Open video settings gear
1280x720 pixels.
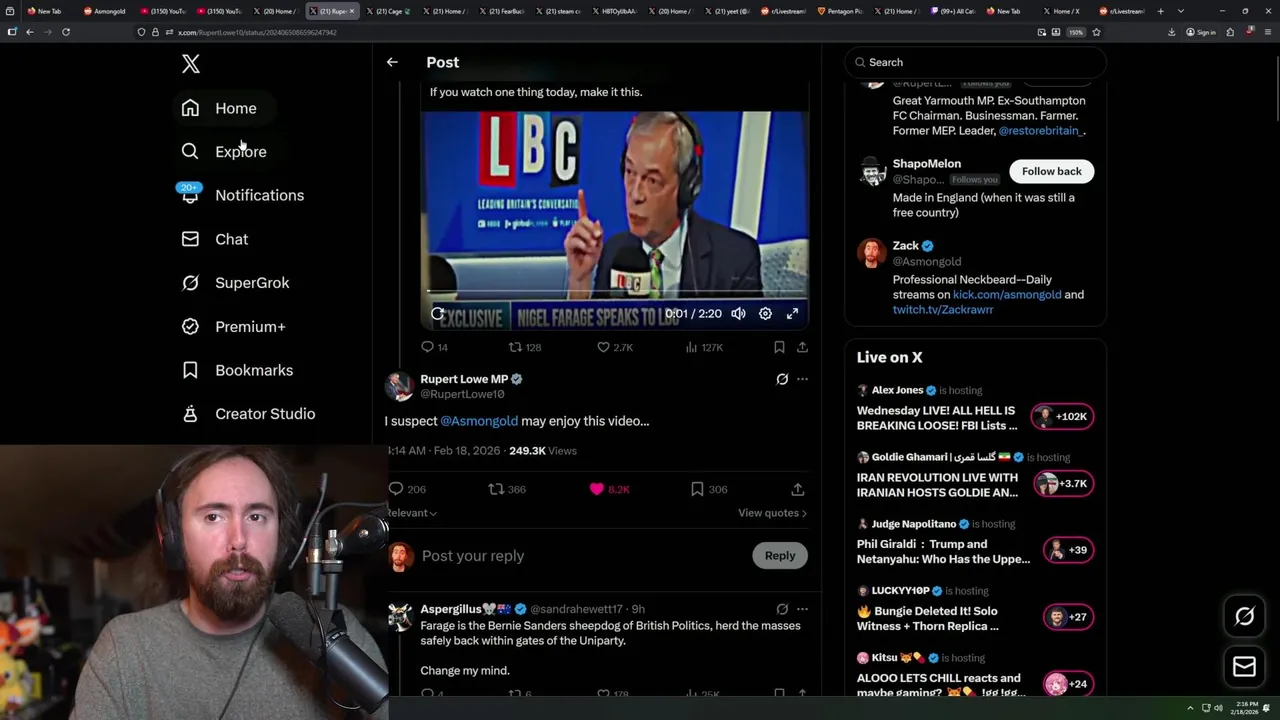(x=765, y=313)
